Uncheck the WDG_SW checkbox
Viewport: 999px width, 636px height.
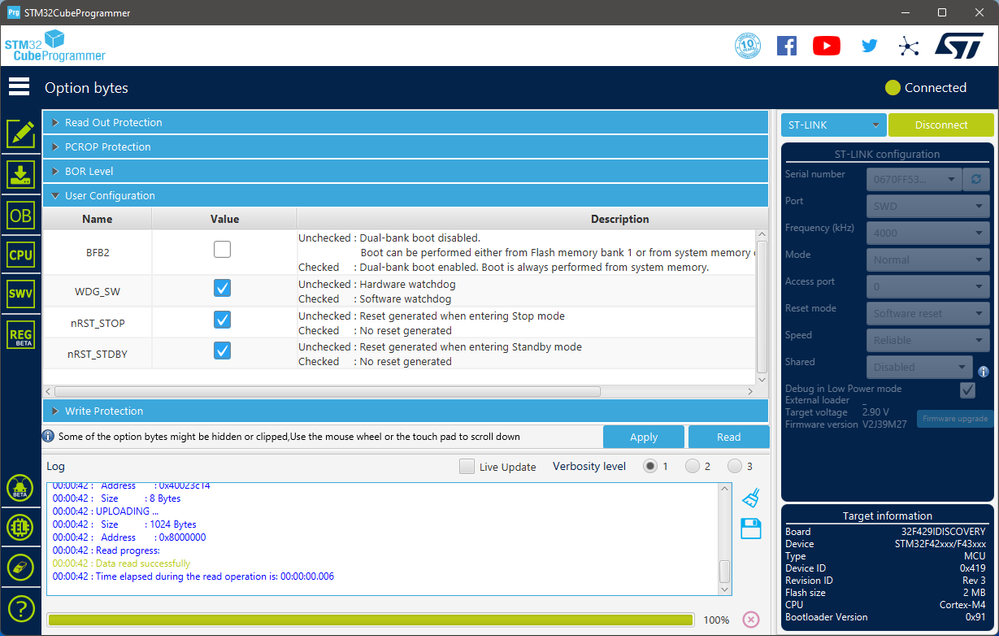222,288
